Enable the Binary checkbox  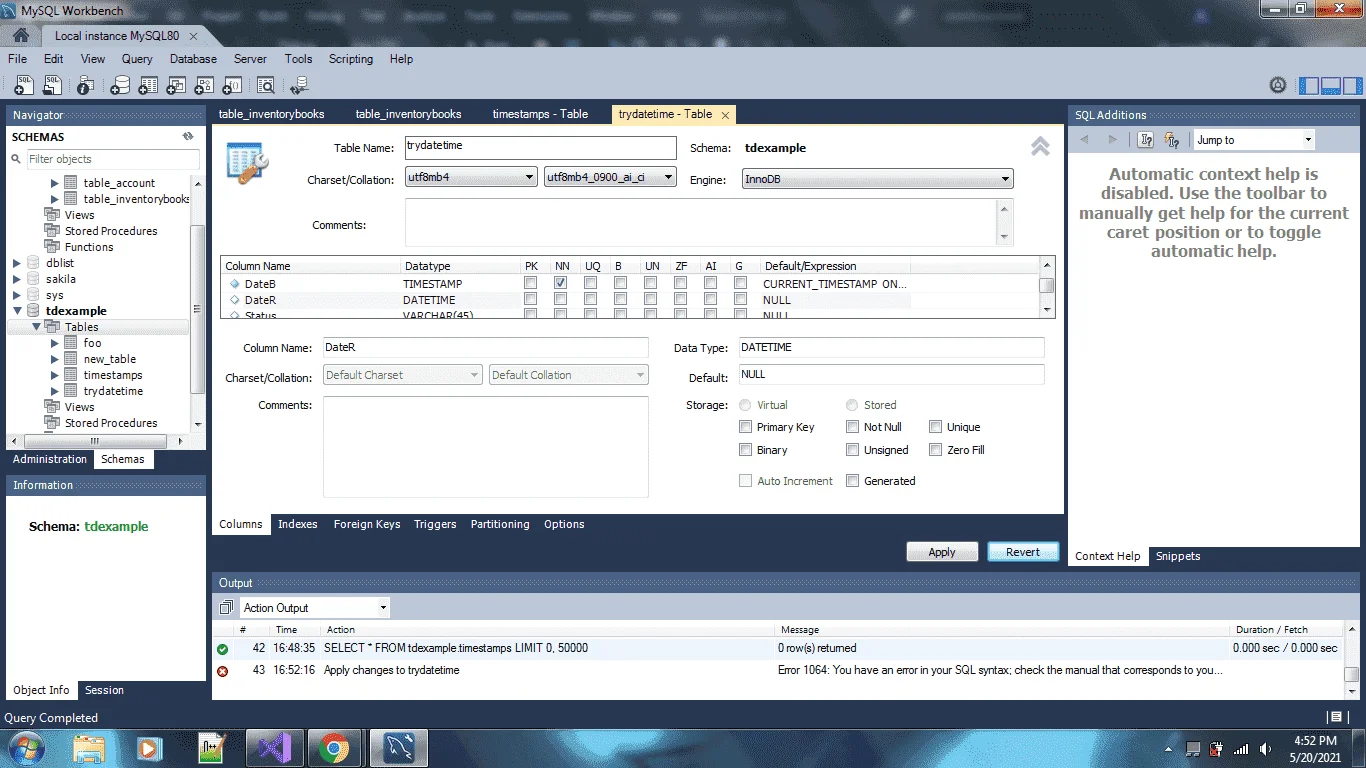[745, 450]
